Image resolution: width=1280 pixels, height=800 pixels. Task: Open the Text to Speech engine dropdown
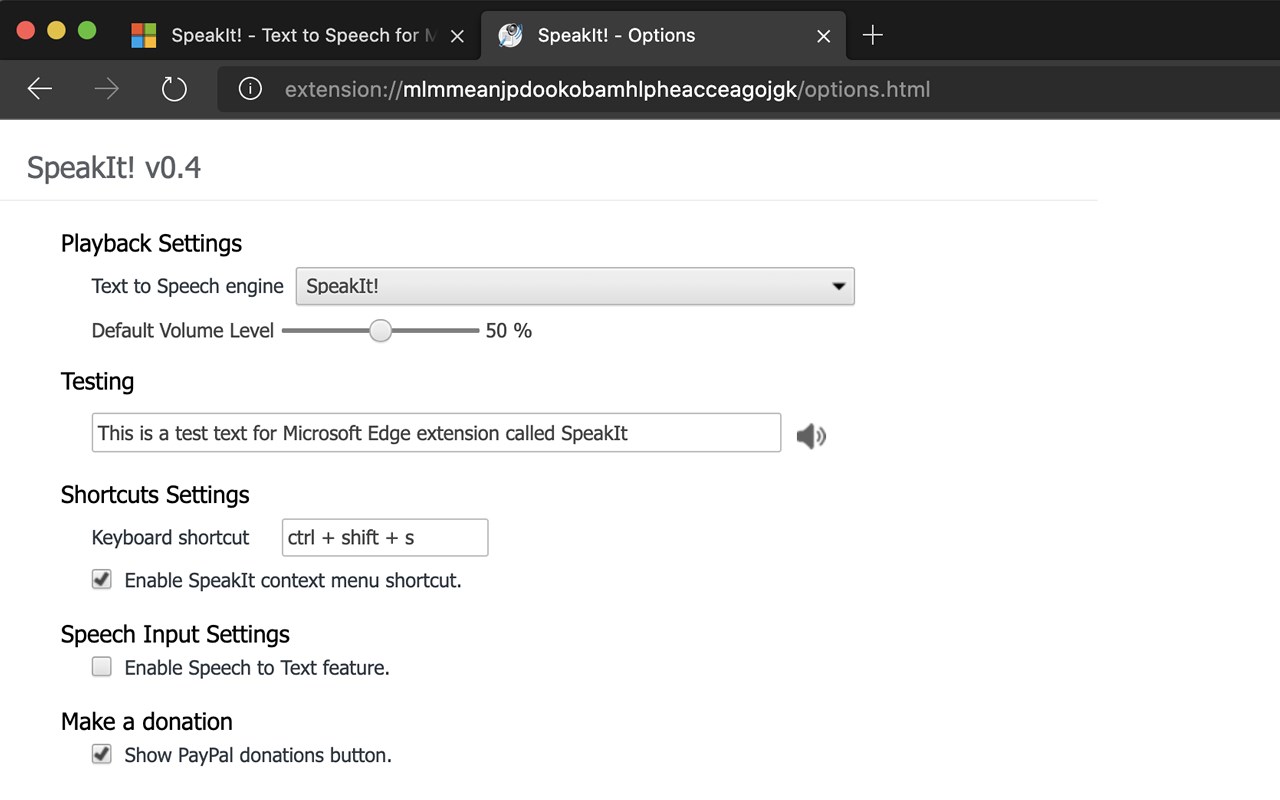click(x=575, y=286)
